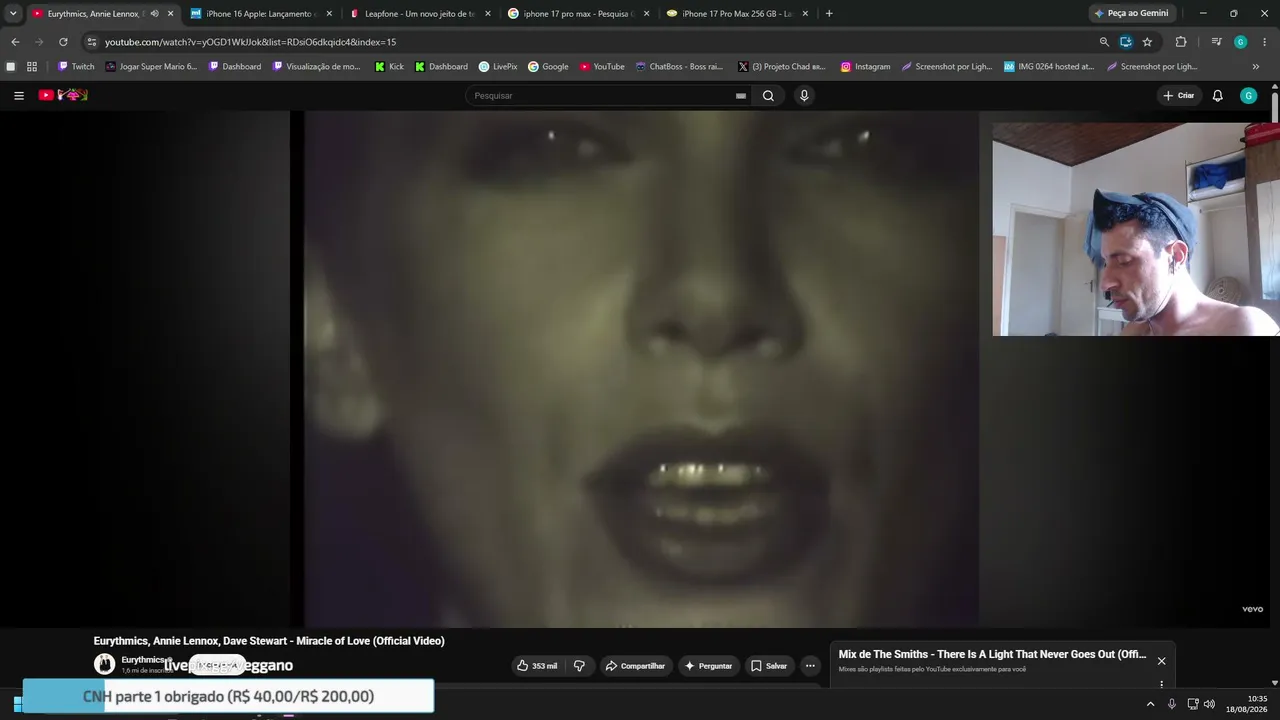
Task: Open the Mix de The Smiths playlist title
Action: point(992,654)
